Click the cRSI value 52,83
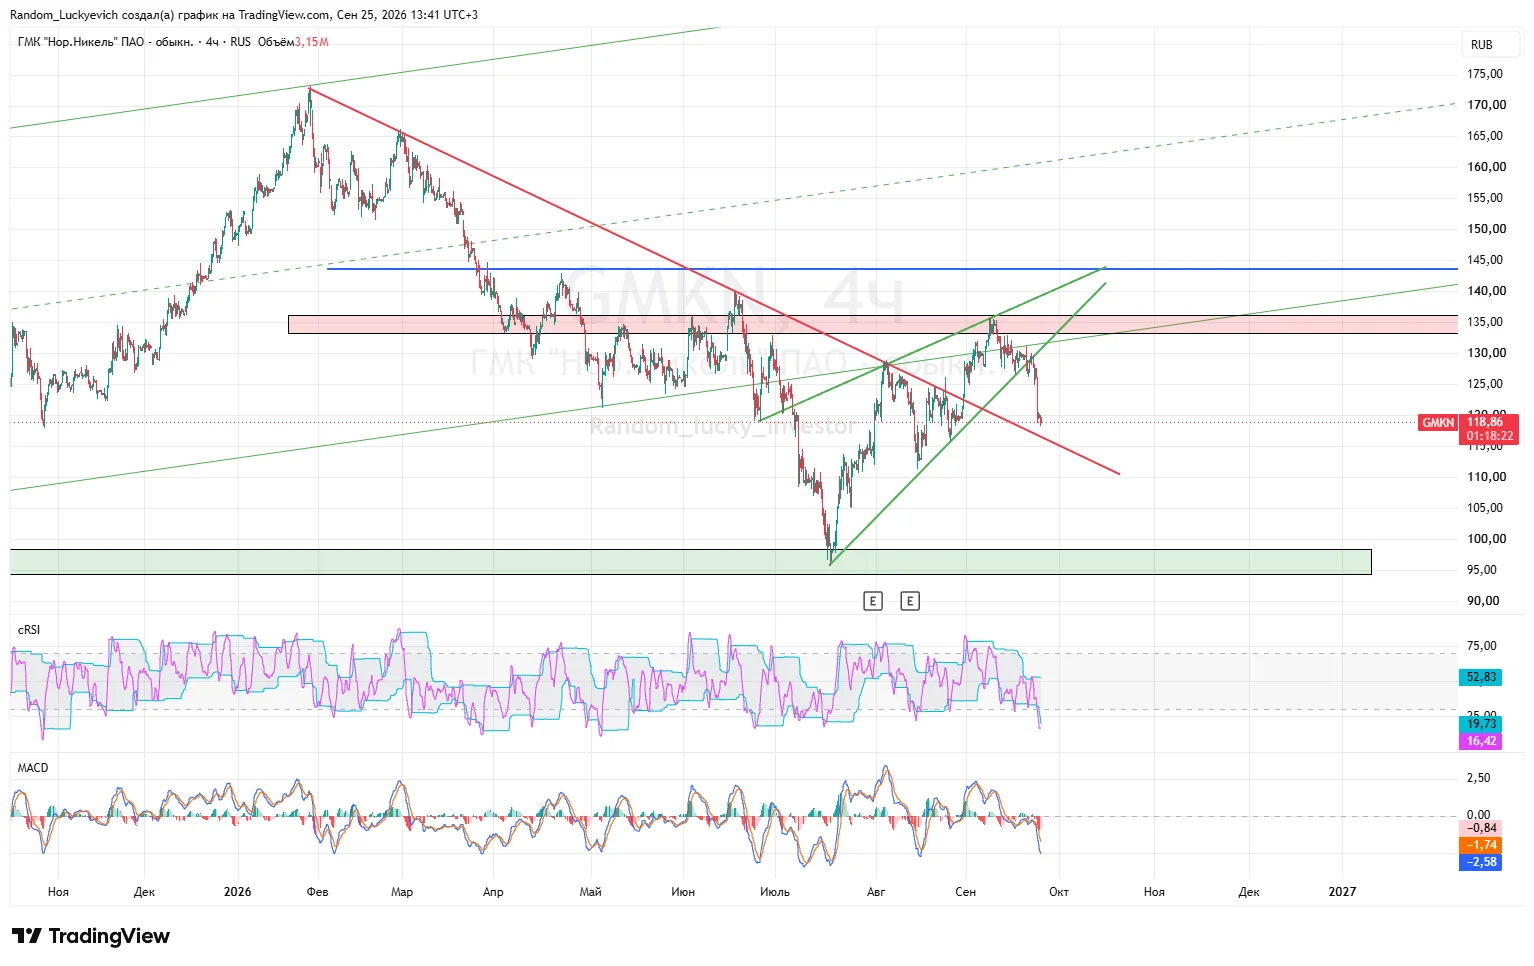This screenshot has height=966, width=1534. (x=1482, y=677)
